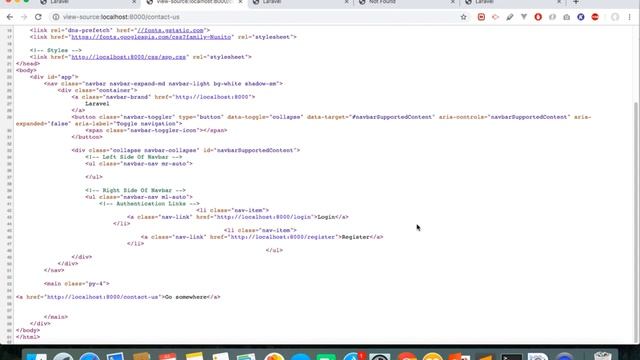Open the //fonts.gstatic.com link

click(x=171, y=30)
